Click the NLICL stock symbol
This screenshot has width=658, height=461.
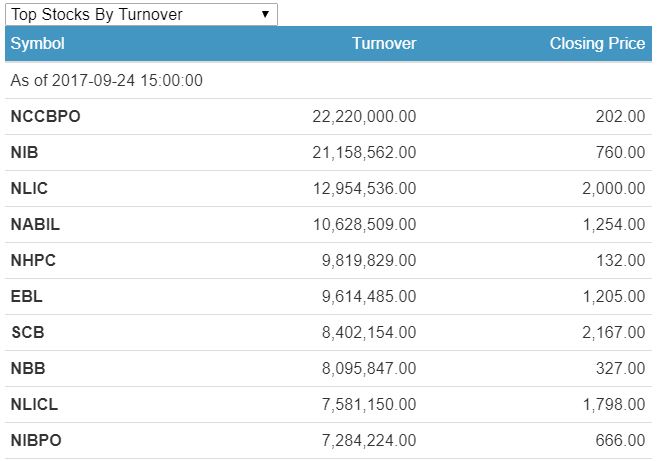[35, 405]
